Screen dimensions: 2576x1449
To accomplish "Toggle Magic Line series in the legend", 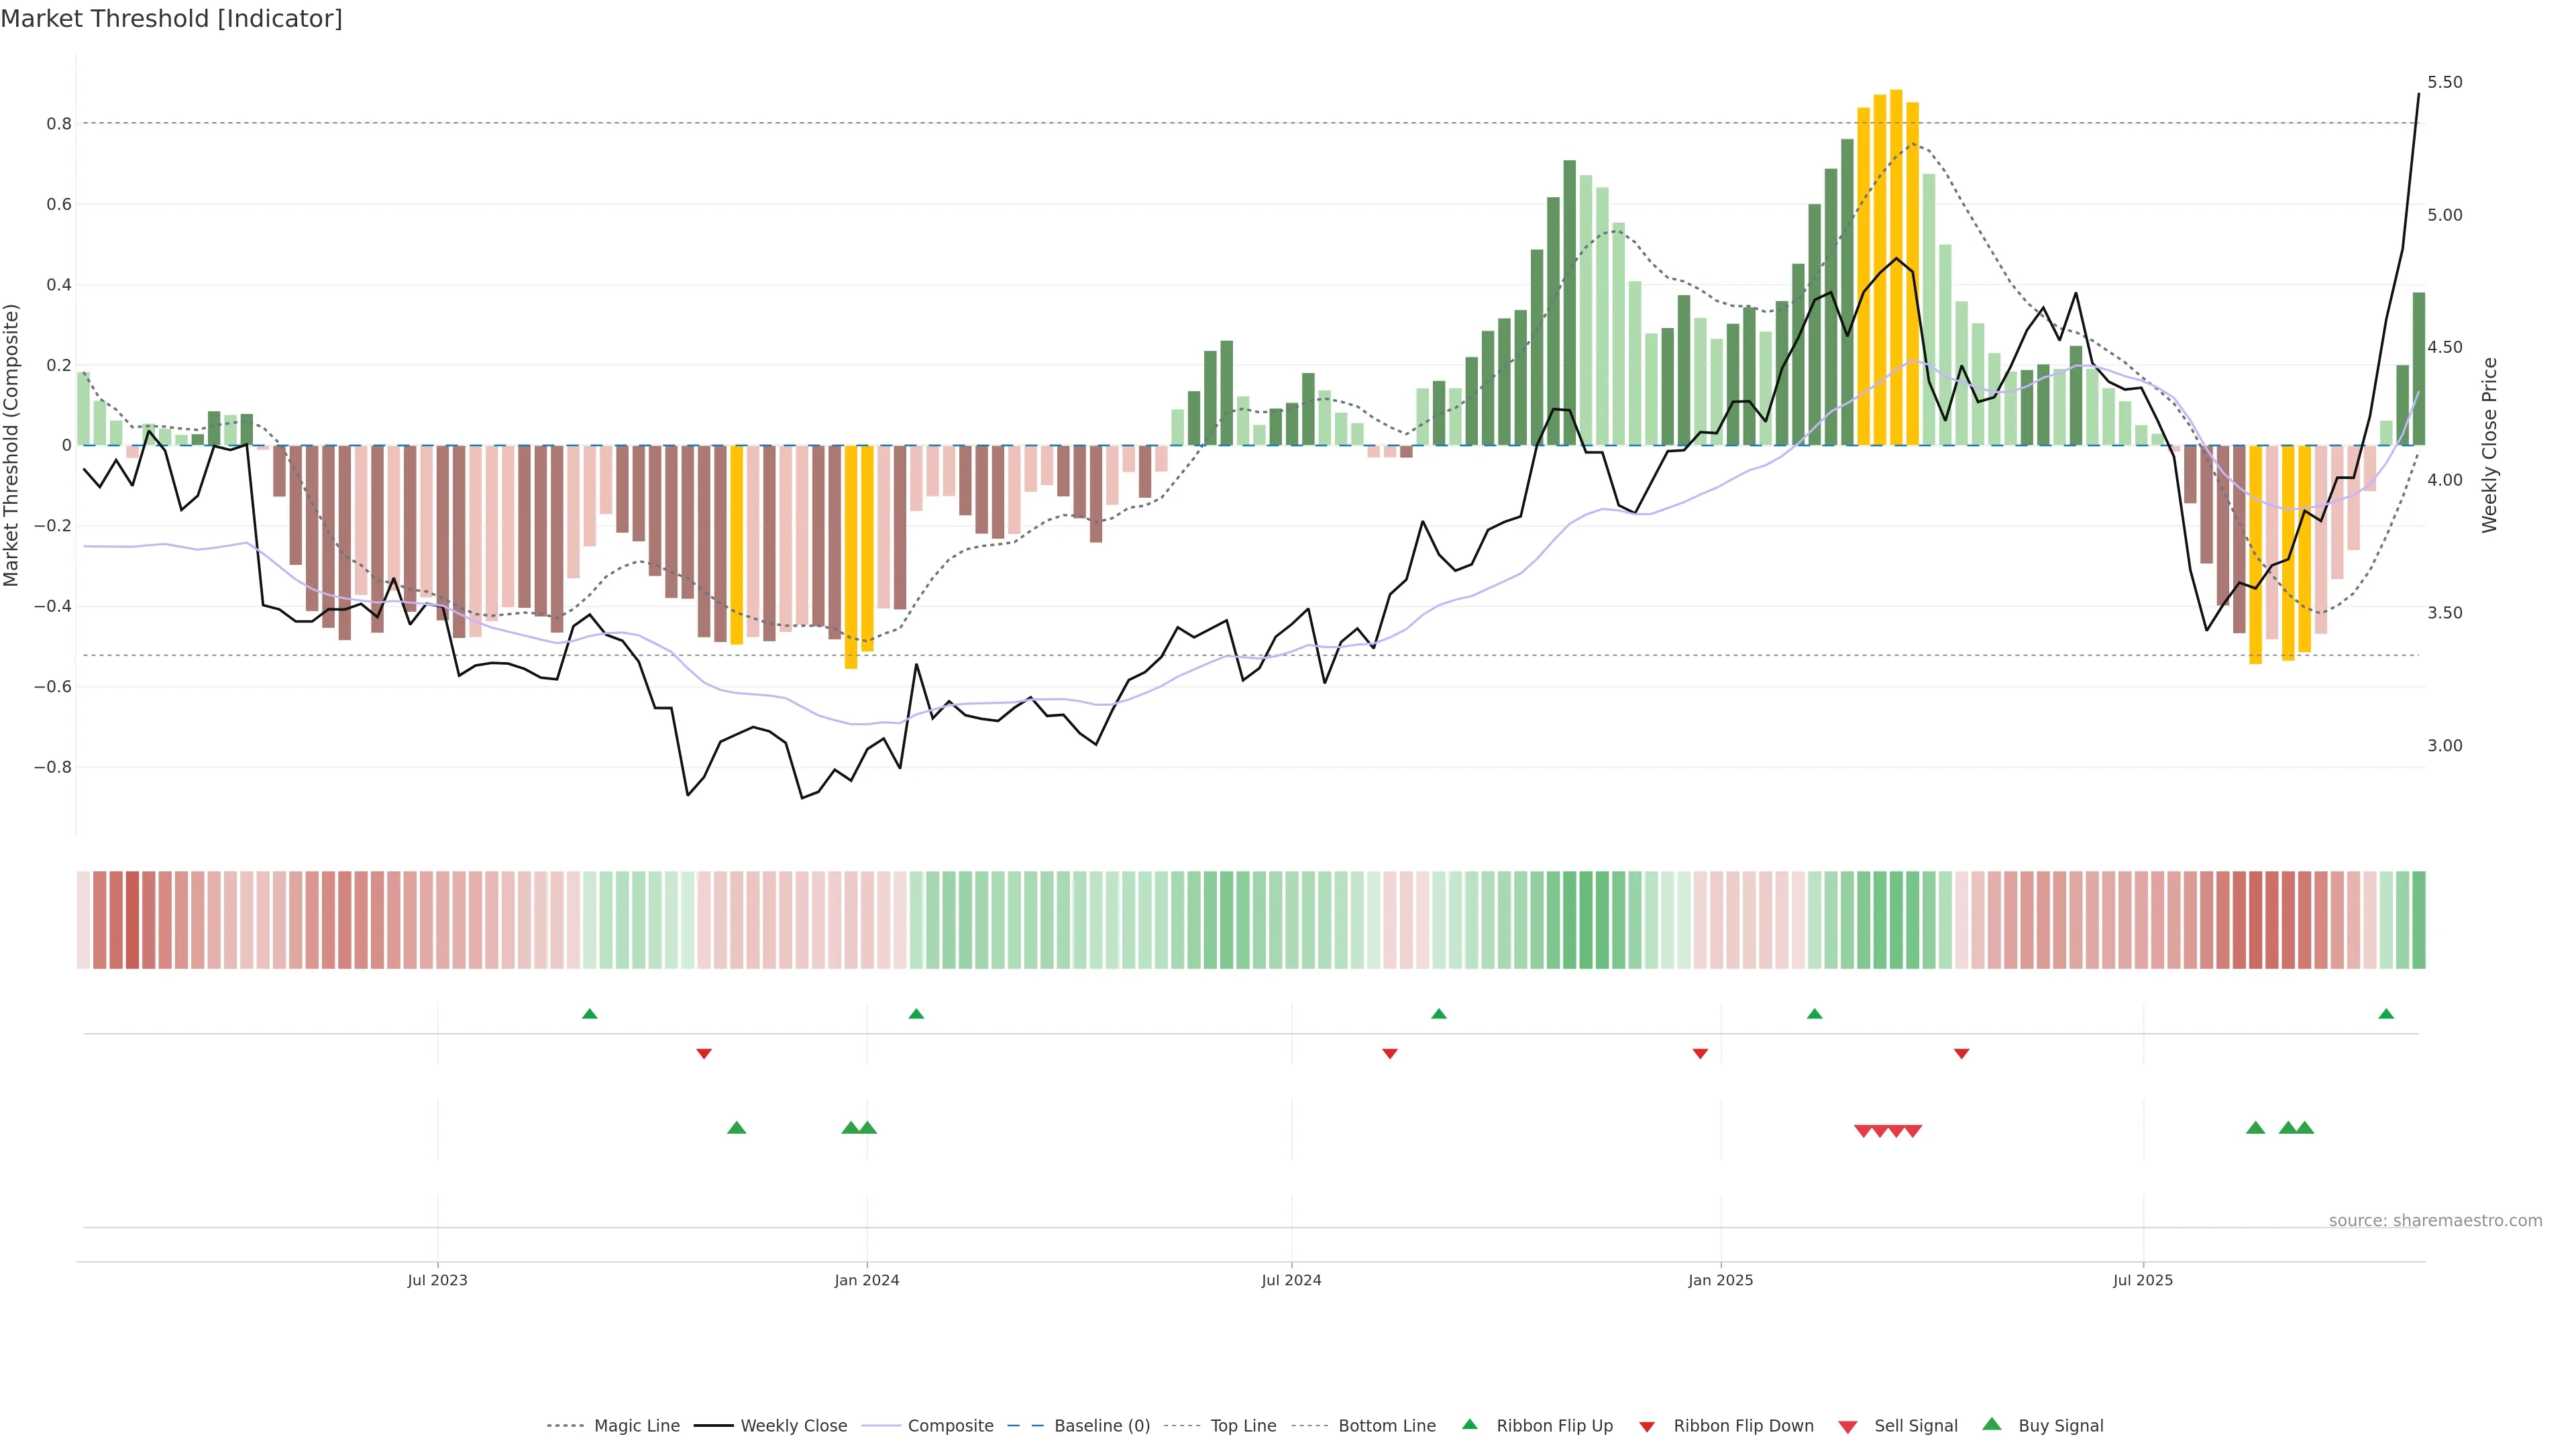I will (x=636, y=1426).
